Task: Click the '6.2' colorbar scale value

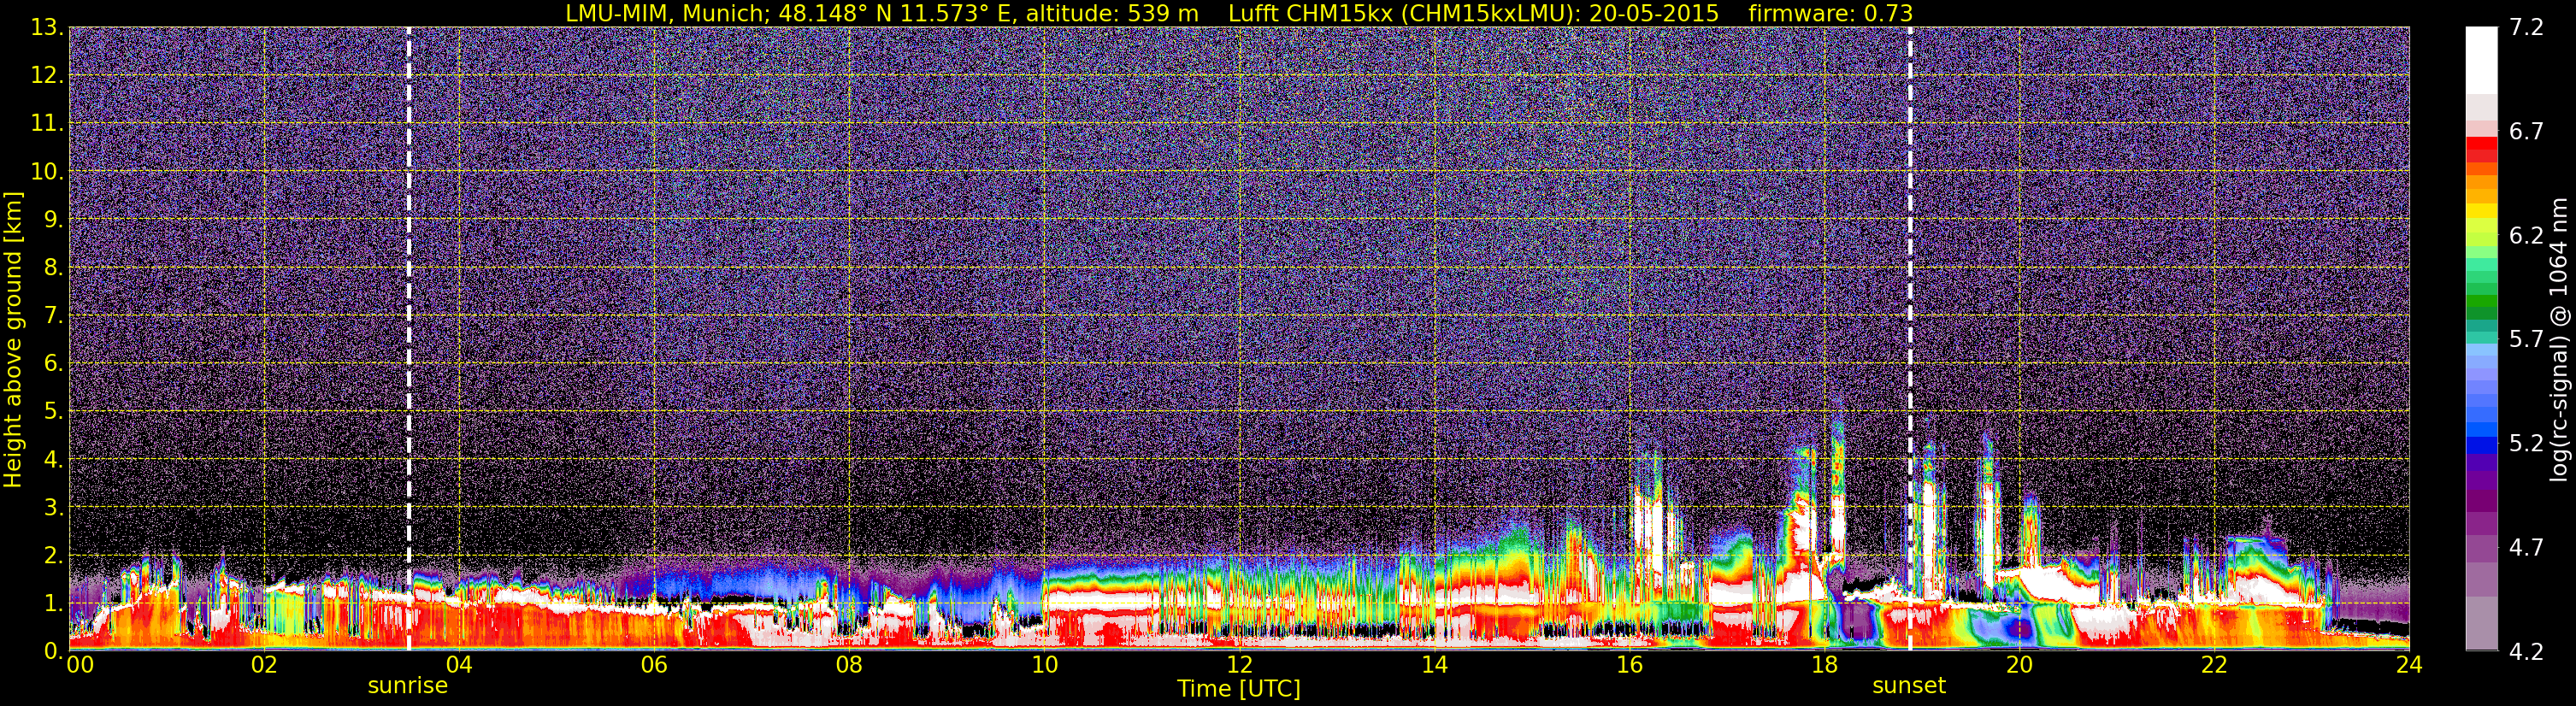Action: click(x=2526, y=235)
